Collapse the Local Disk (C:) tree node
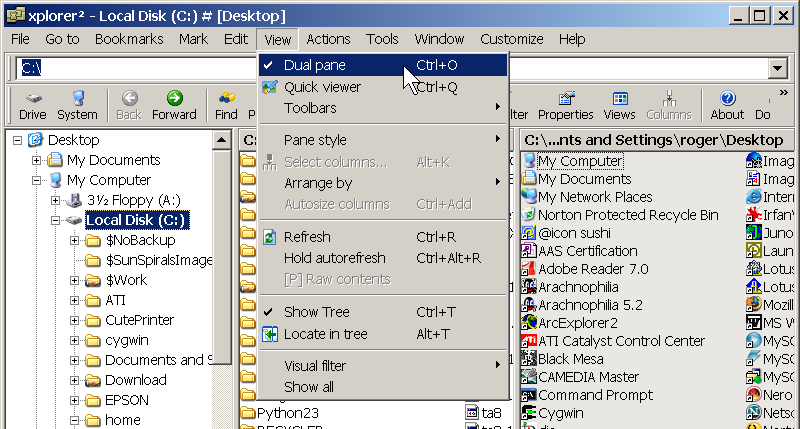Screen dimensions: 800x429 click(56, 220)
